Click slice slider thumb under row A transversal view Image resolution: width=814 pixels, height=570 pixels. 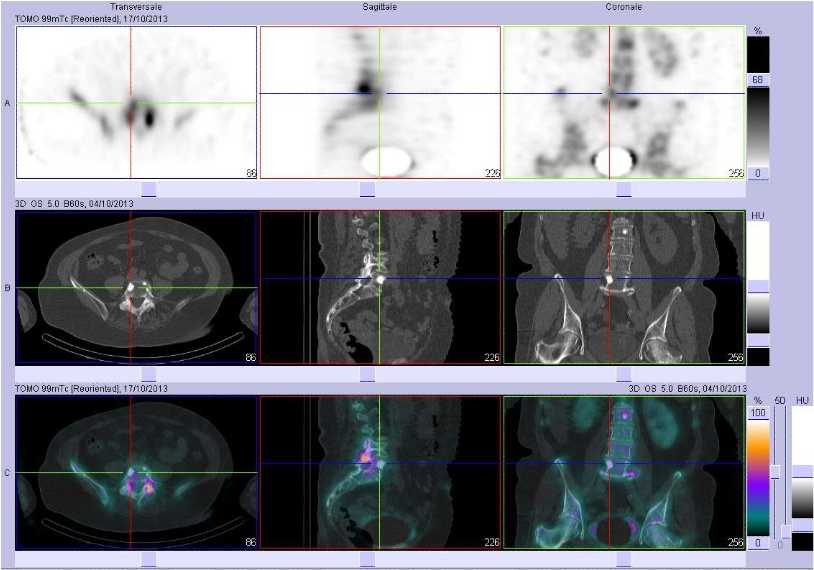tap(148, 189)
